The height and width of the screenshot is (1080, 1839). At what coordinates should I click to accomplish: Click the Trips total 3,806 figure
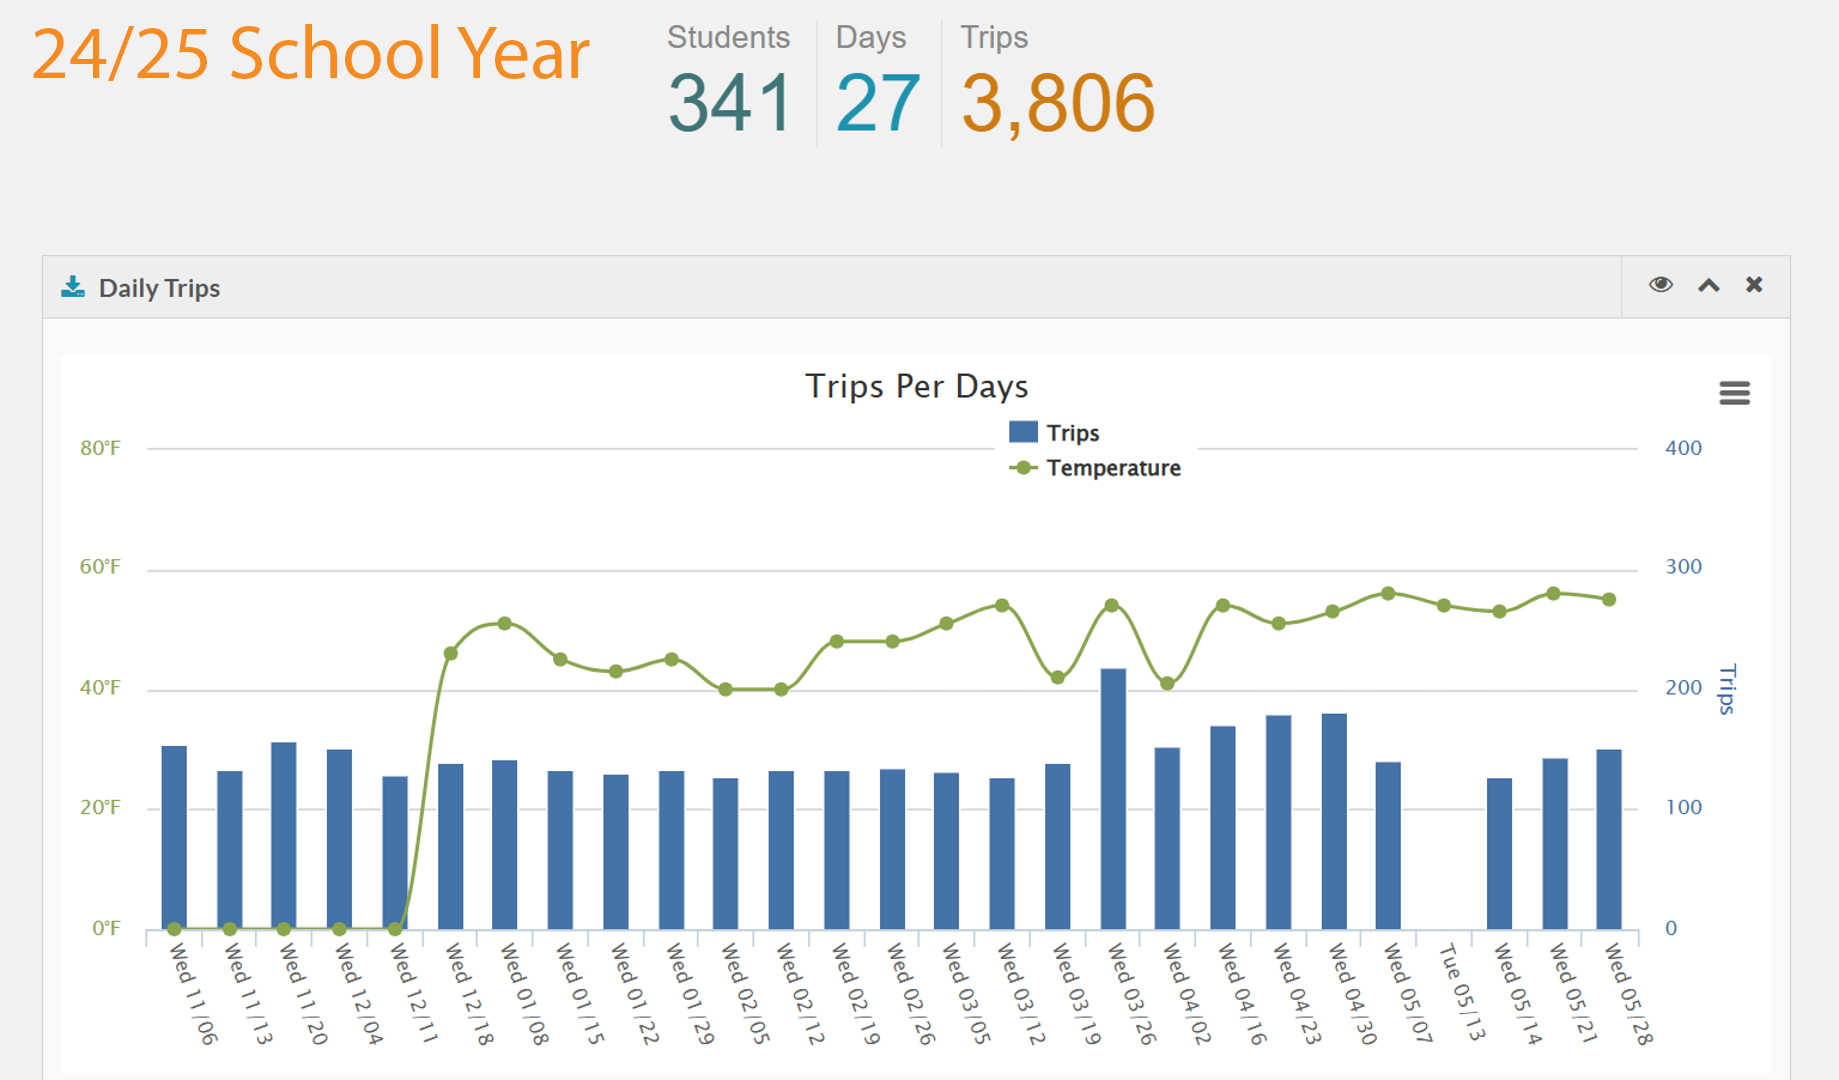[1057, 103]
